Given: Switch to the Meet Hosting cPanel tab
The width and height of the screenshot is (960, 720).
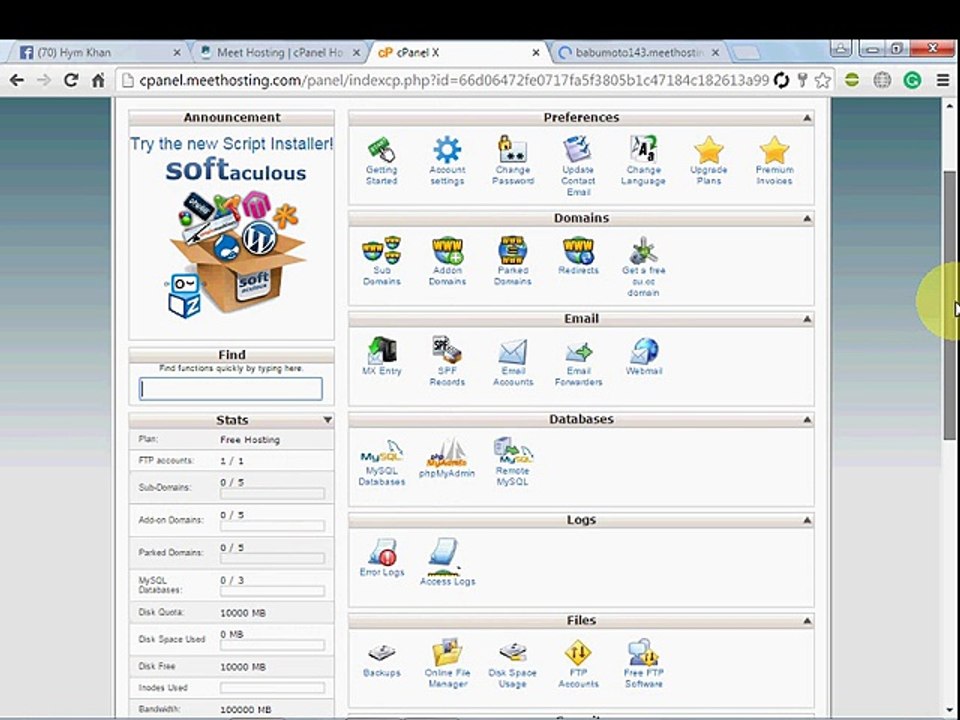Looking at the screenshot, I should pyautogui.click(x=279, y=53).
